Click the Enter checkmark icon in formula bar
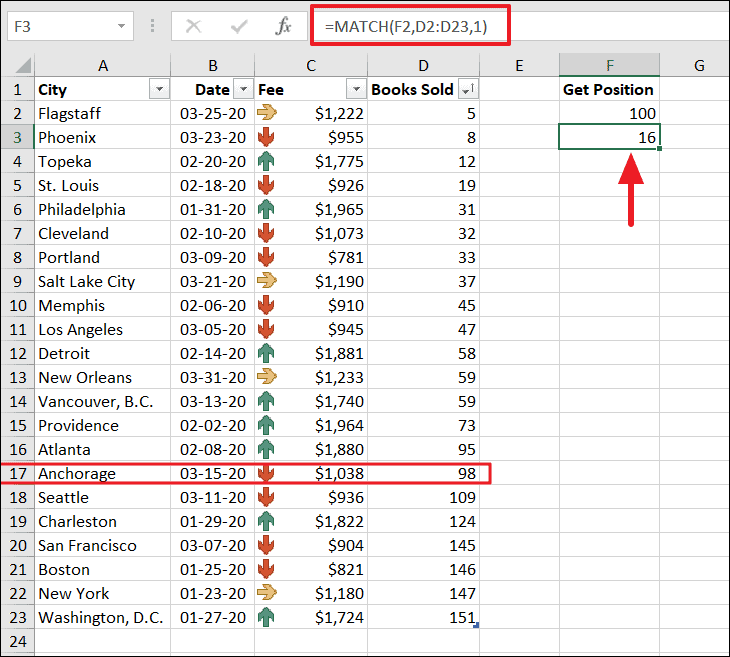Image resolution: width=730 pixels, height=657 pixels. 239,27
